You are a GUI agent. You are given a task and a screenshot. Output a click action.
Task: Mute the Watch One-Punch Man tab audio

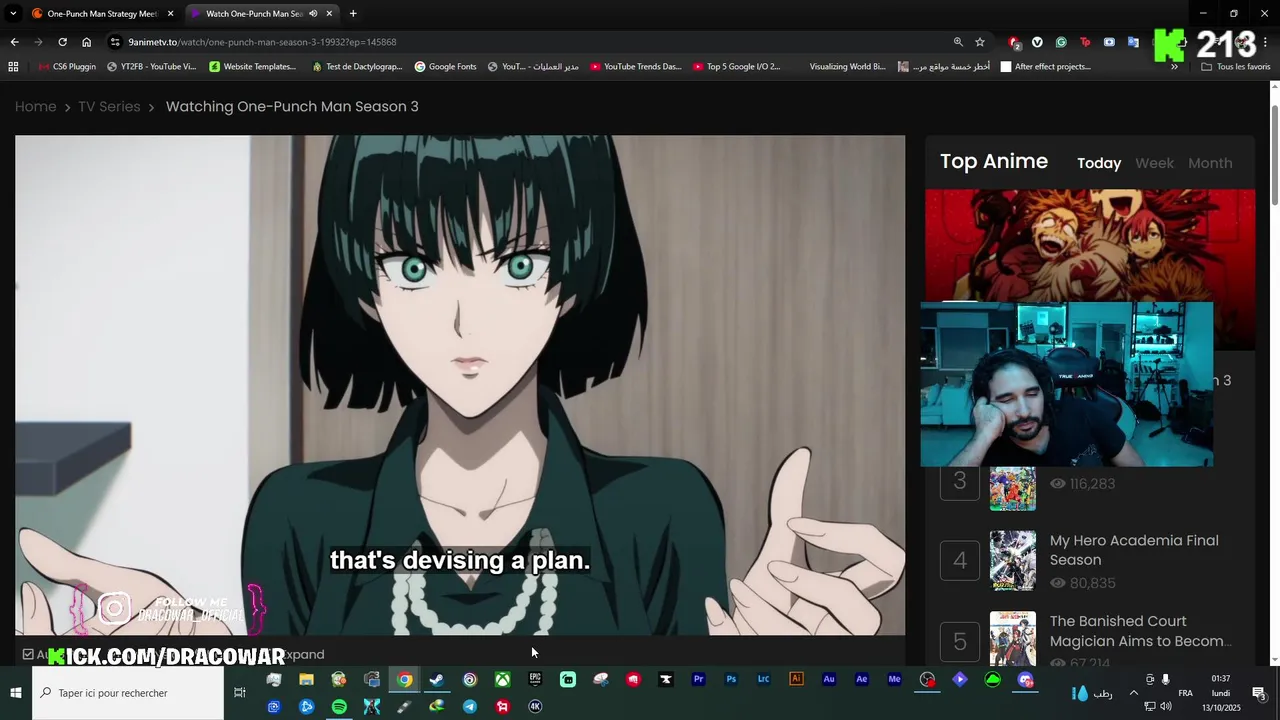point(313,14)
